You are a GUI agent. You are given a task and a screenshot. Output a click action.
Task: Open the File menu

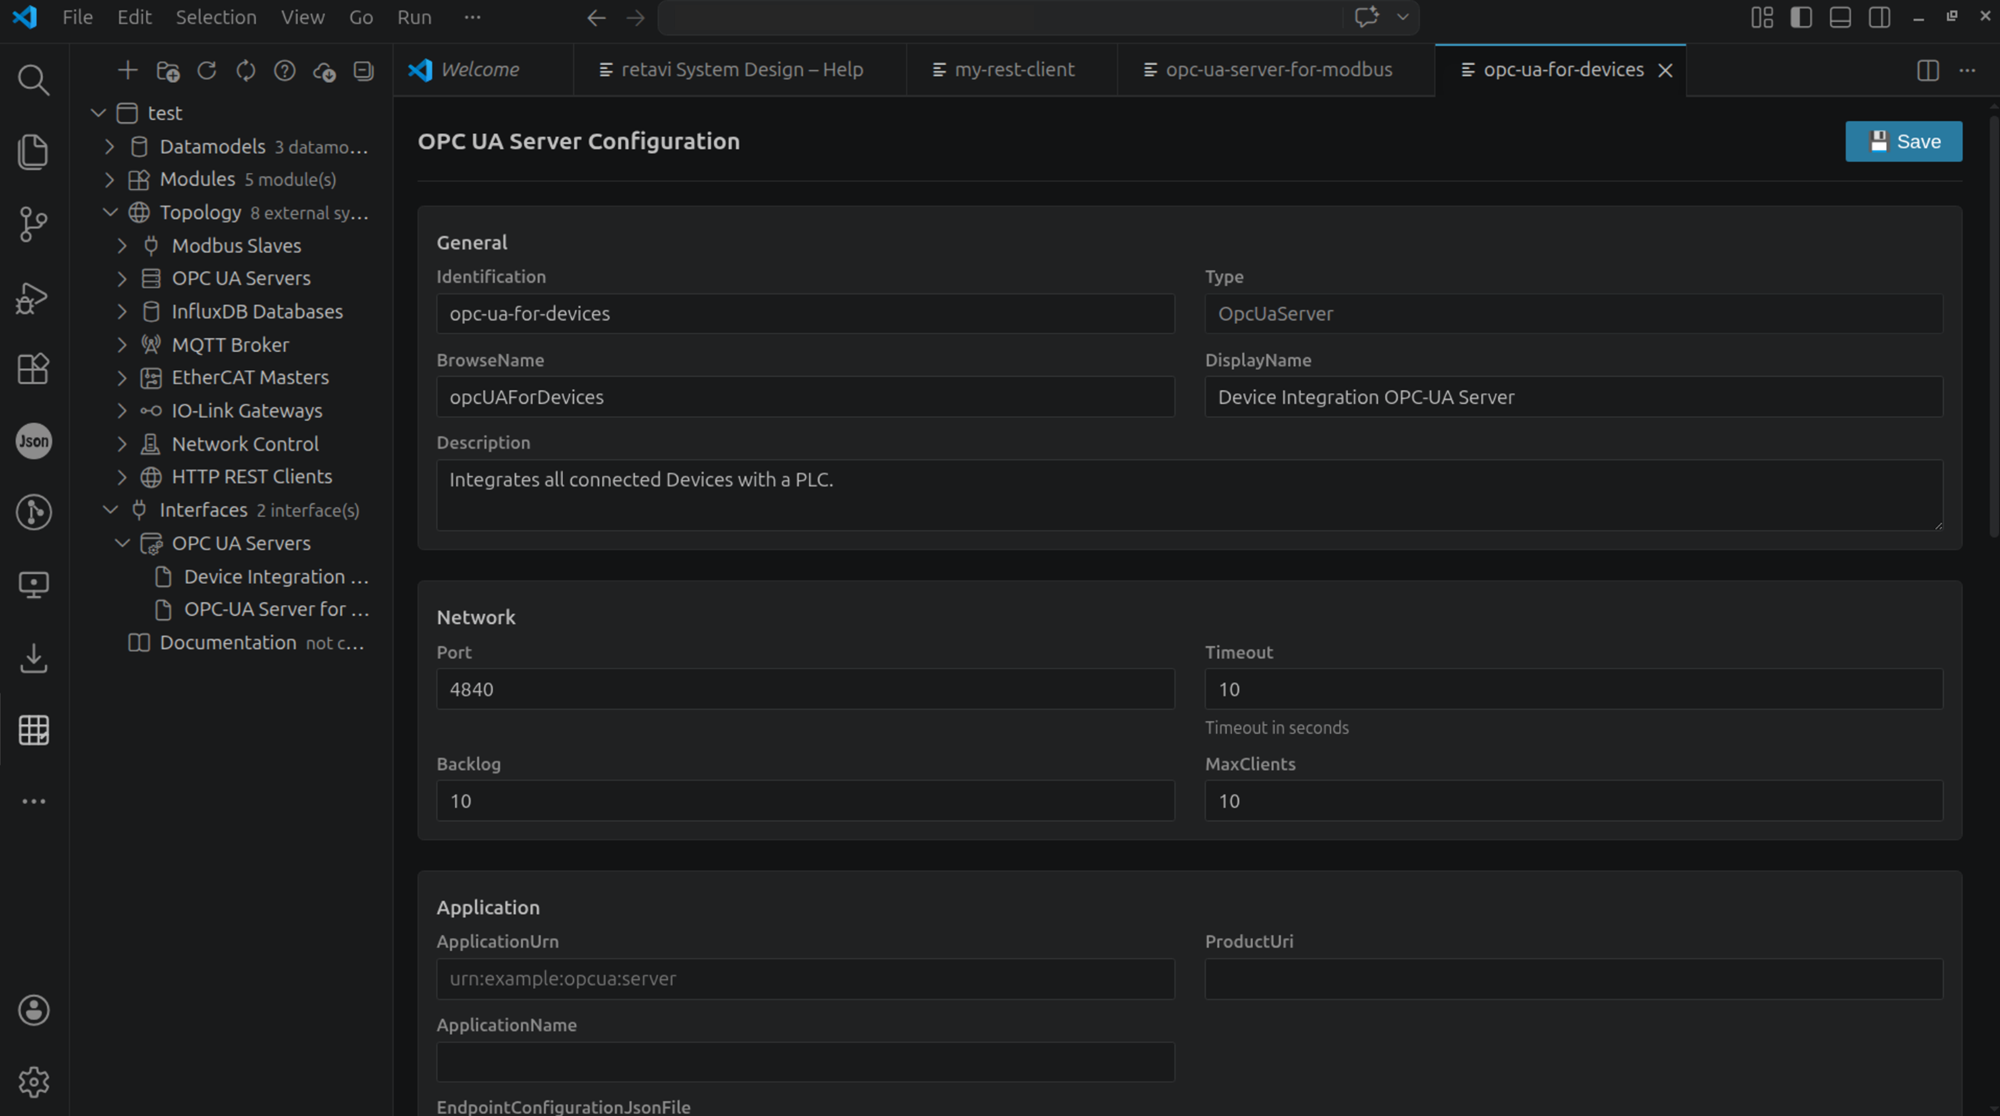77,17
